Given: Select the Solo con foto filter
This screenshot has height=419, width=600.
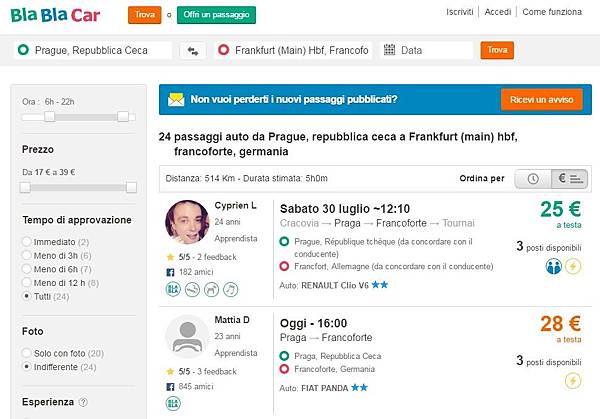Looking at the screenshot, I should point(27,353).
